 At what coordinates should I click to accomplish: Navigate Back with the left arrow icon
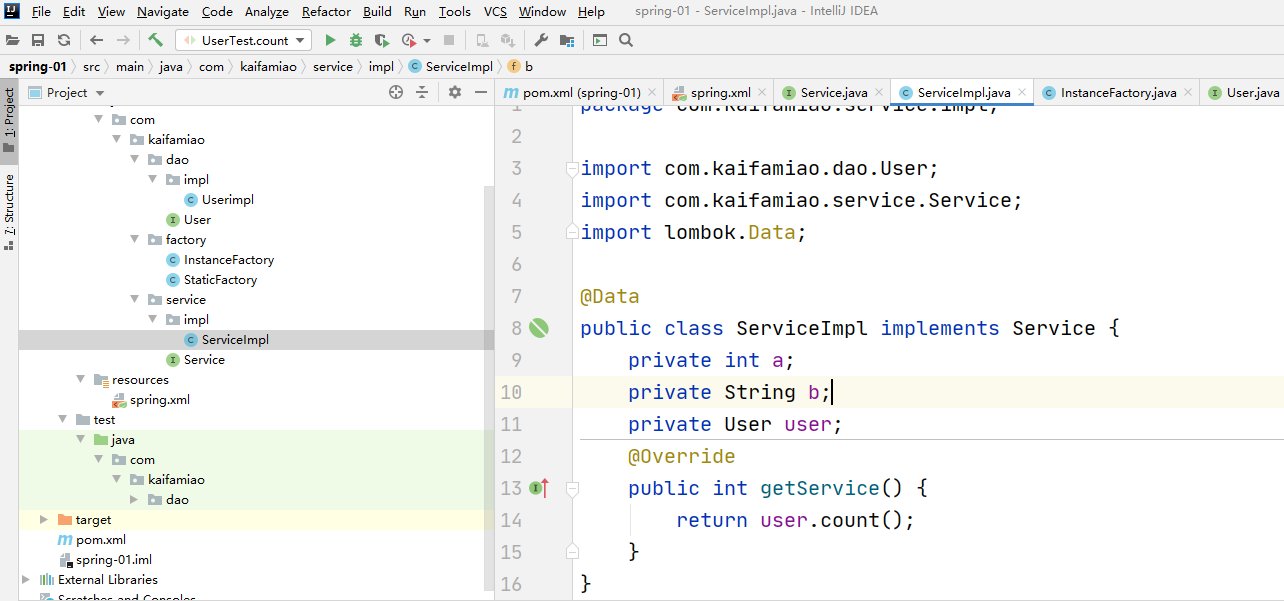click(x=96, y=41)
